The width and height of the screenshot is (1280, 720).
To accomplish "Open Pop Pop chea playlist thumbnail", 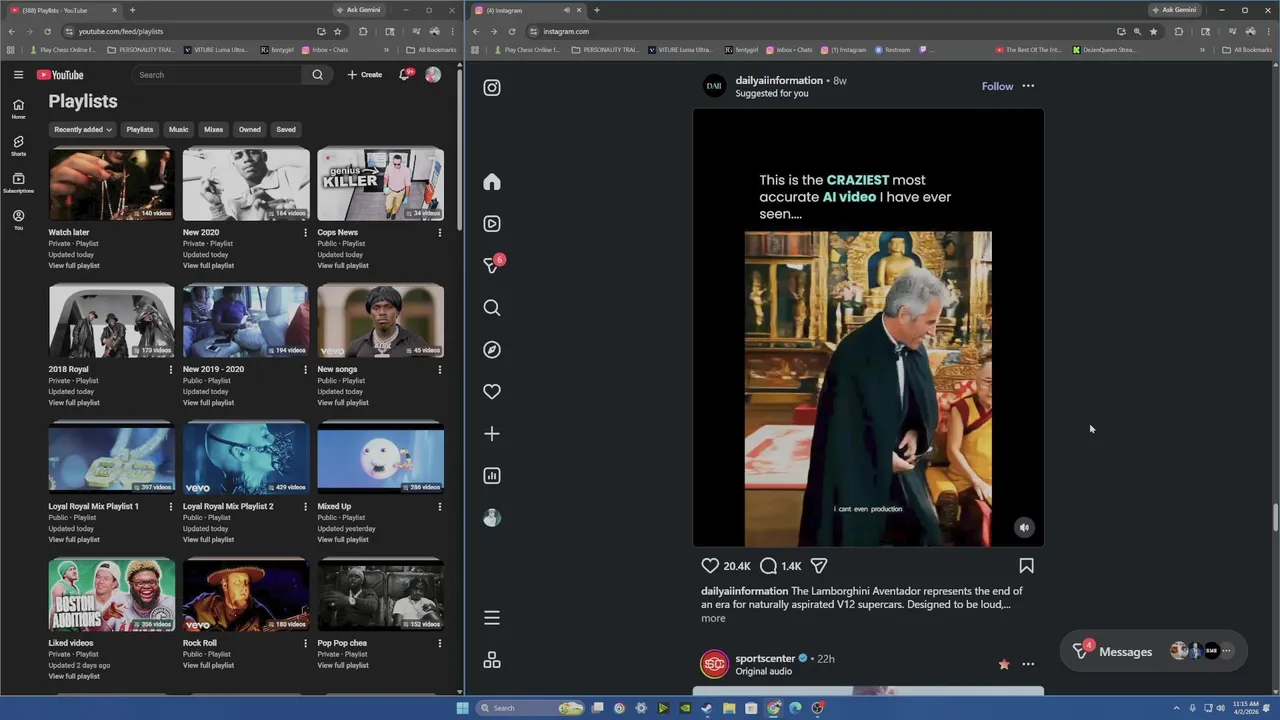I will point(380,596).
